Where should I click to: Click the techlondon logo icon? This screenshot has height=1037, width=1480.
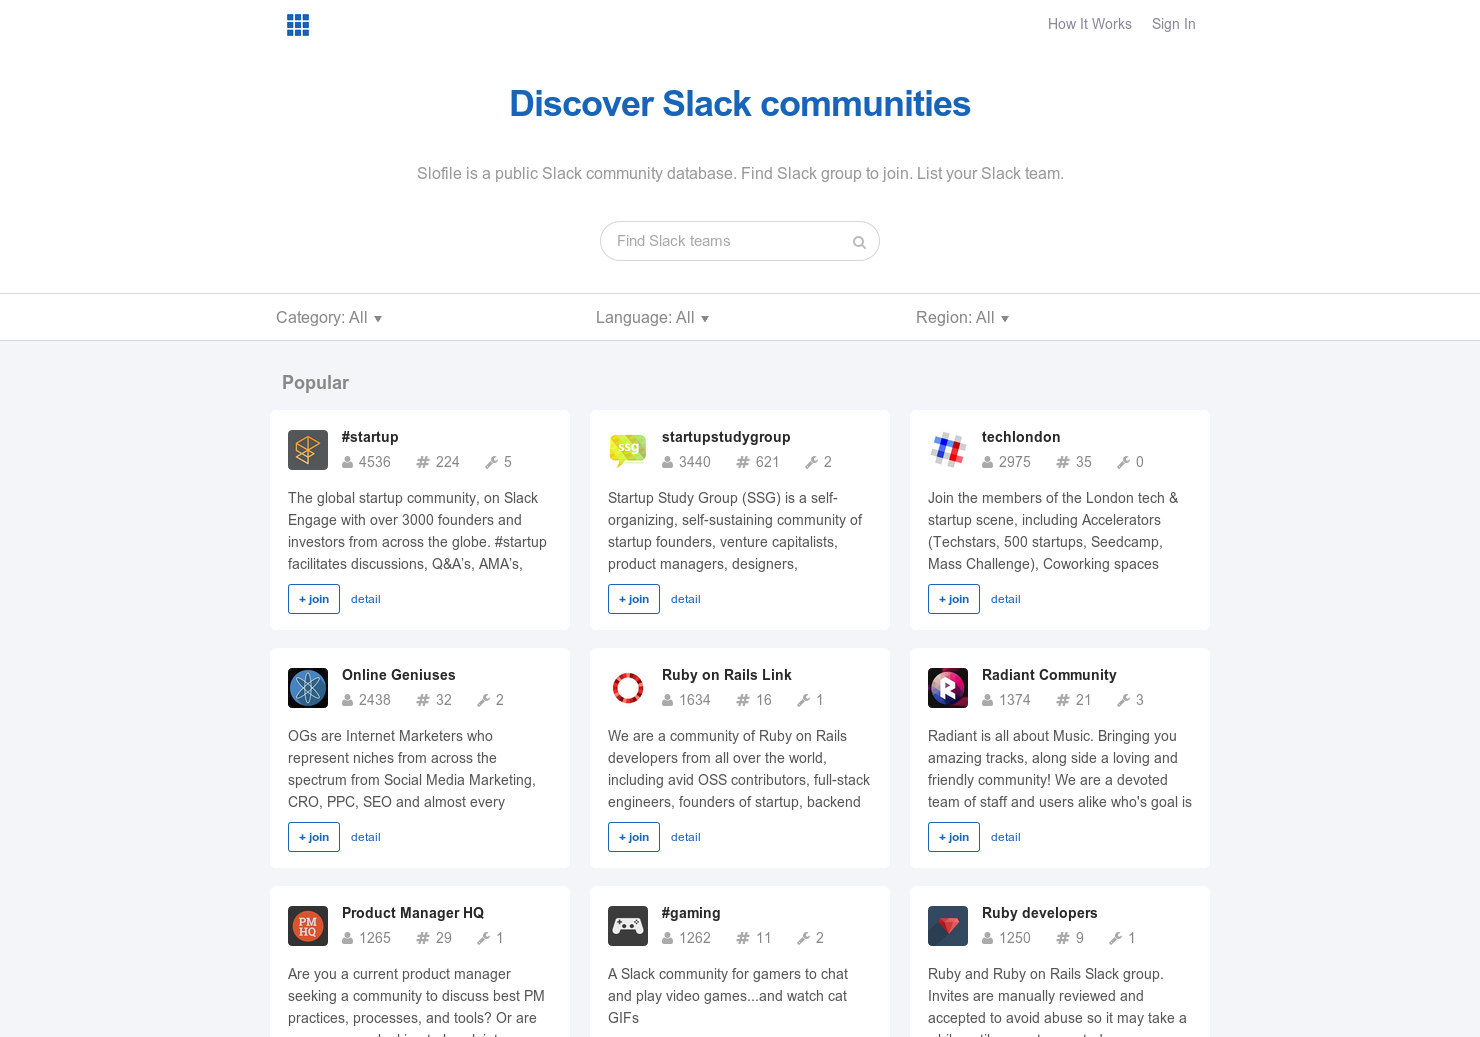pos(948,450)
